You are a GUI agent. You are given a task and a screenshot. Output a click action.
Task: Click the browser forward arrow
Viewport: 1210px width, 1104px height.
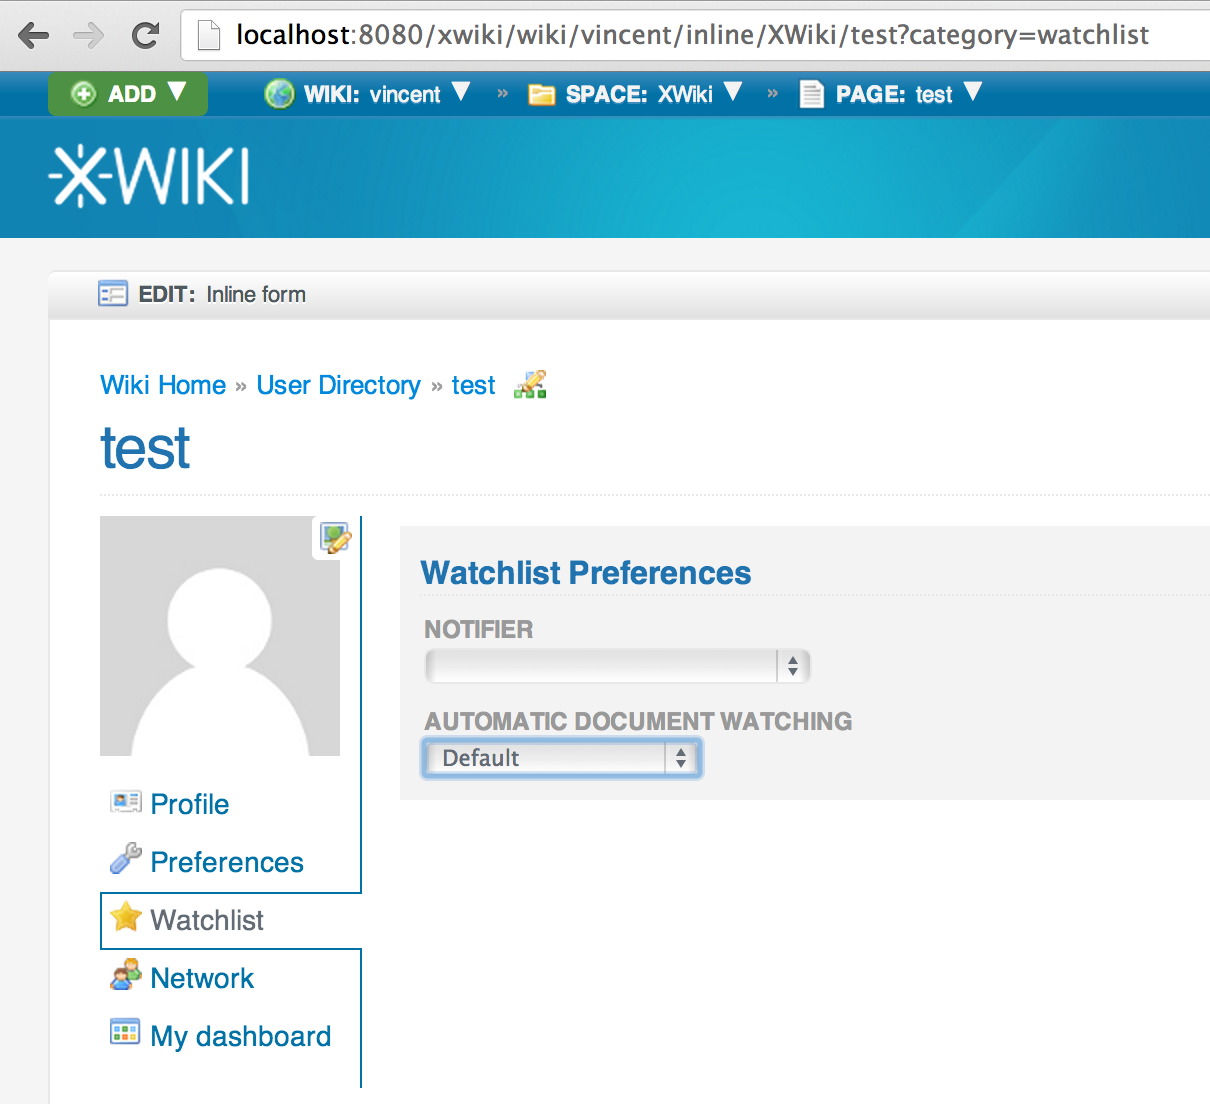89,36
